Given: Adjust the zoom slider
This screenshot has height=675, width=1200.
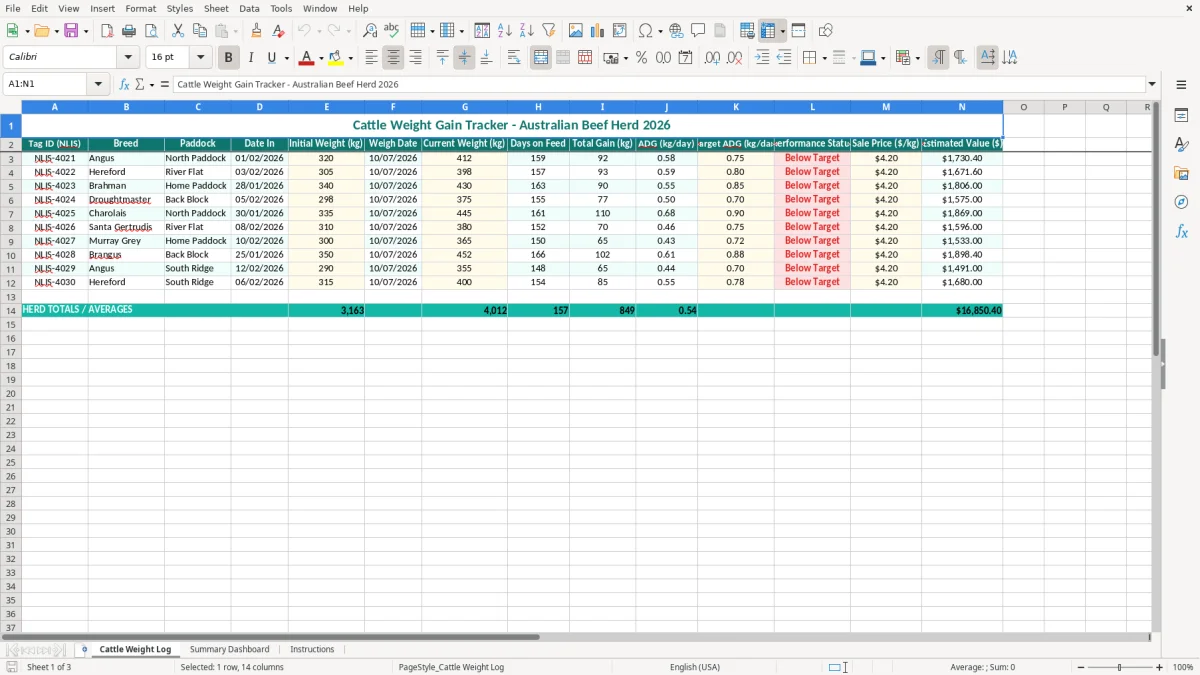Looking at the screenshot, I should point(1120,667).
